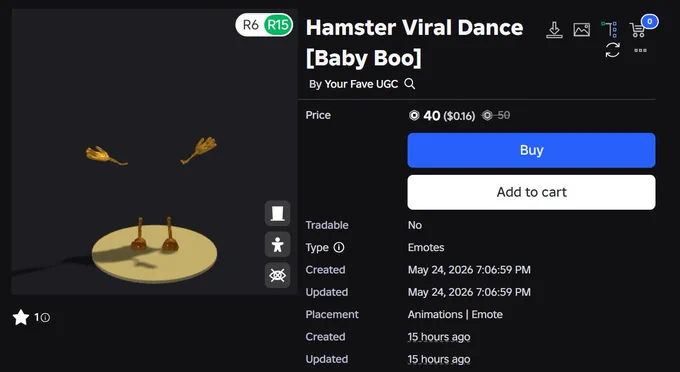The width and height of the screenshot is (680, 372).
Task: Click the avatar figure preview button
Action: pyautogui.click(x=278, y=244)
